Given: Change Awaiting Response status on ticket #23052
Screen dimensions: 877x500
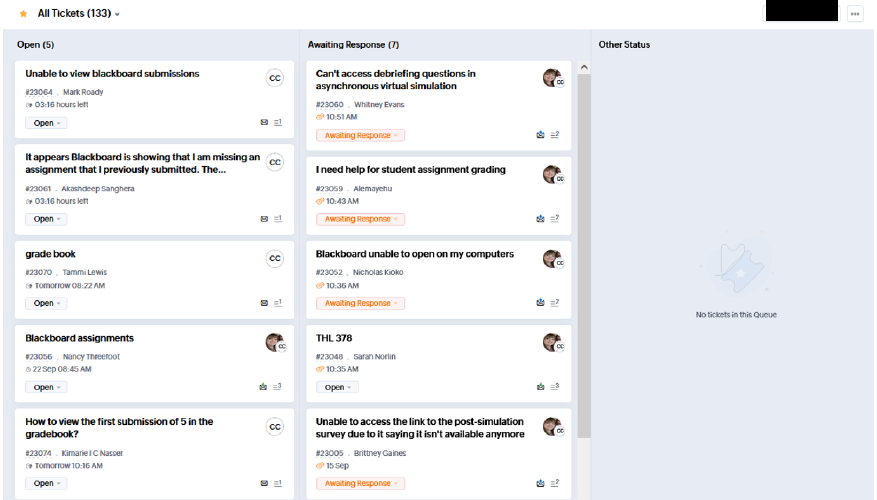Looking at the screenshot, I should tap(360, 303).
